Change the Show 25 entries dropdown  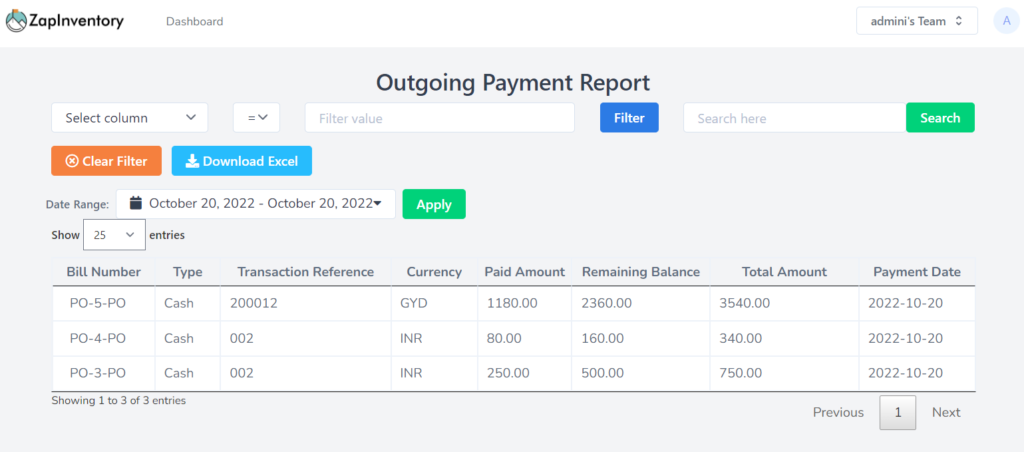pos(114,234)
